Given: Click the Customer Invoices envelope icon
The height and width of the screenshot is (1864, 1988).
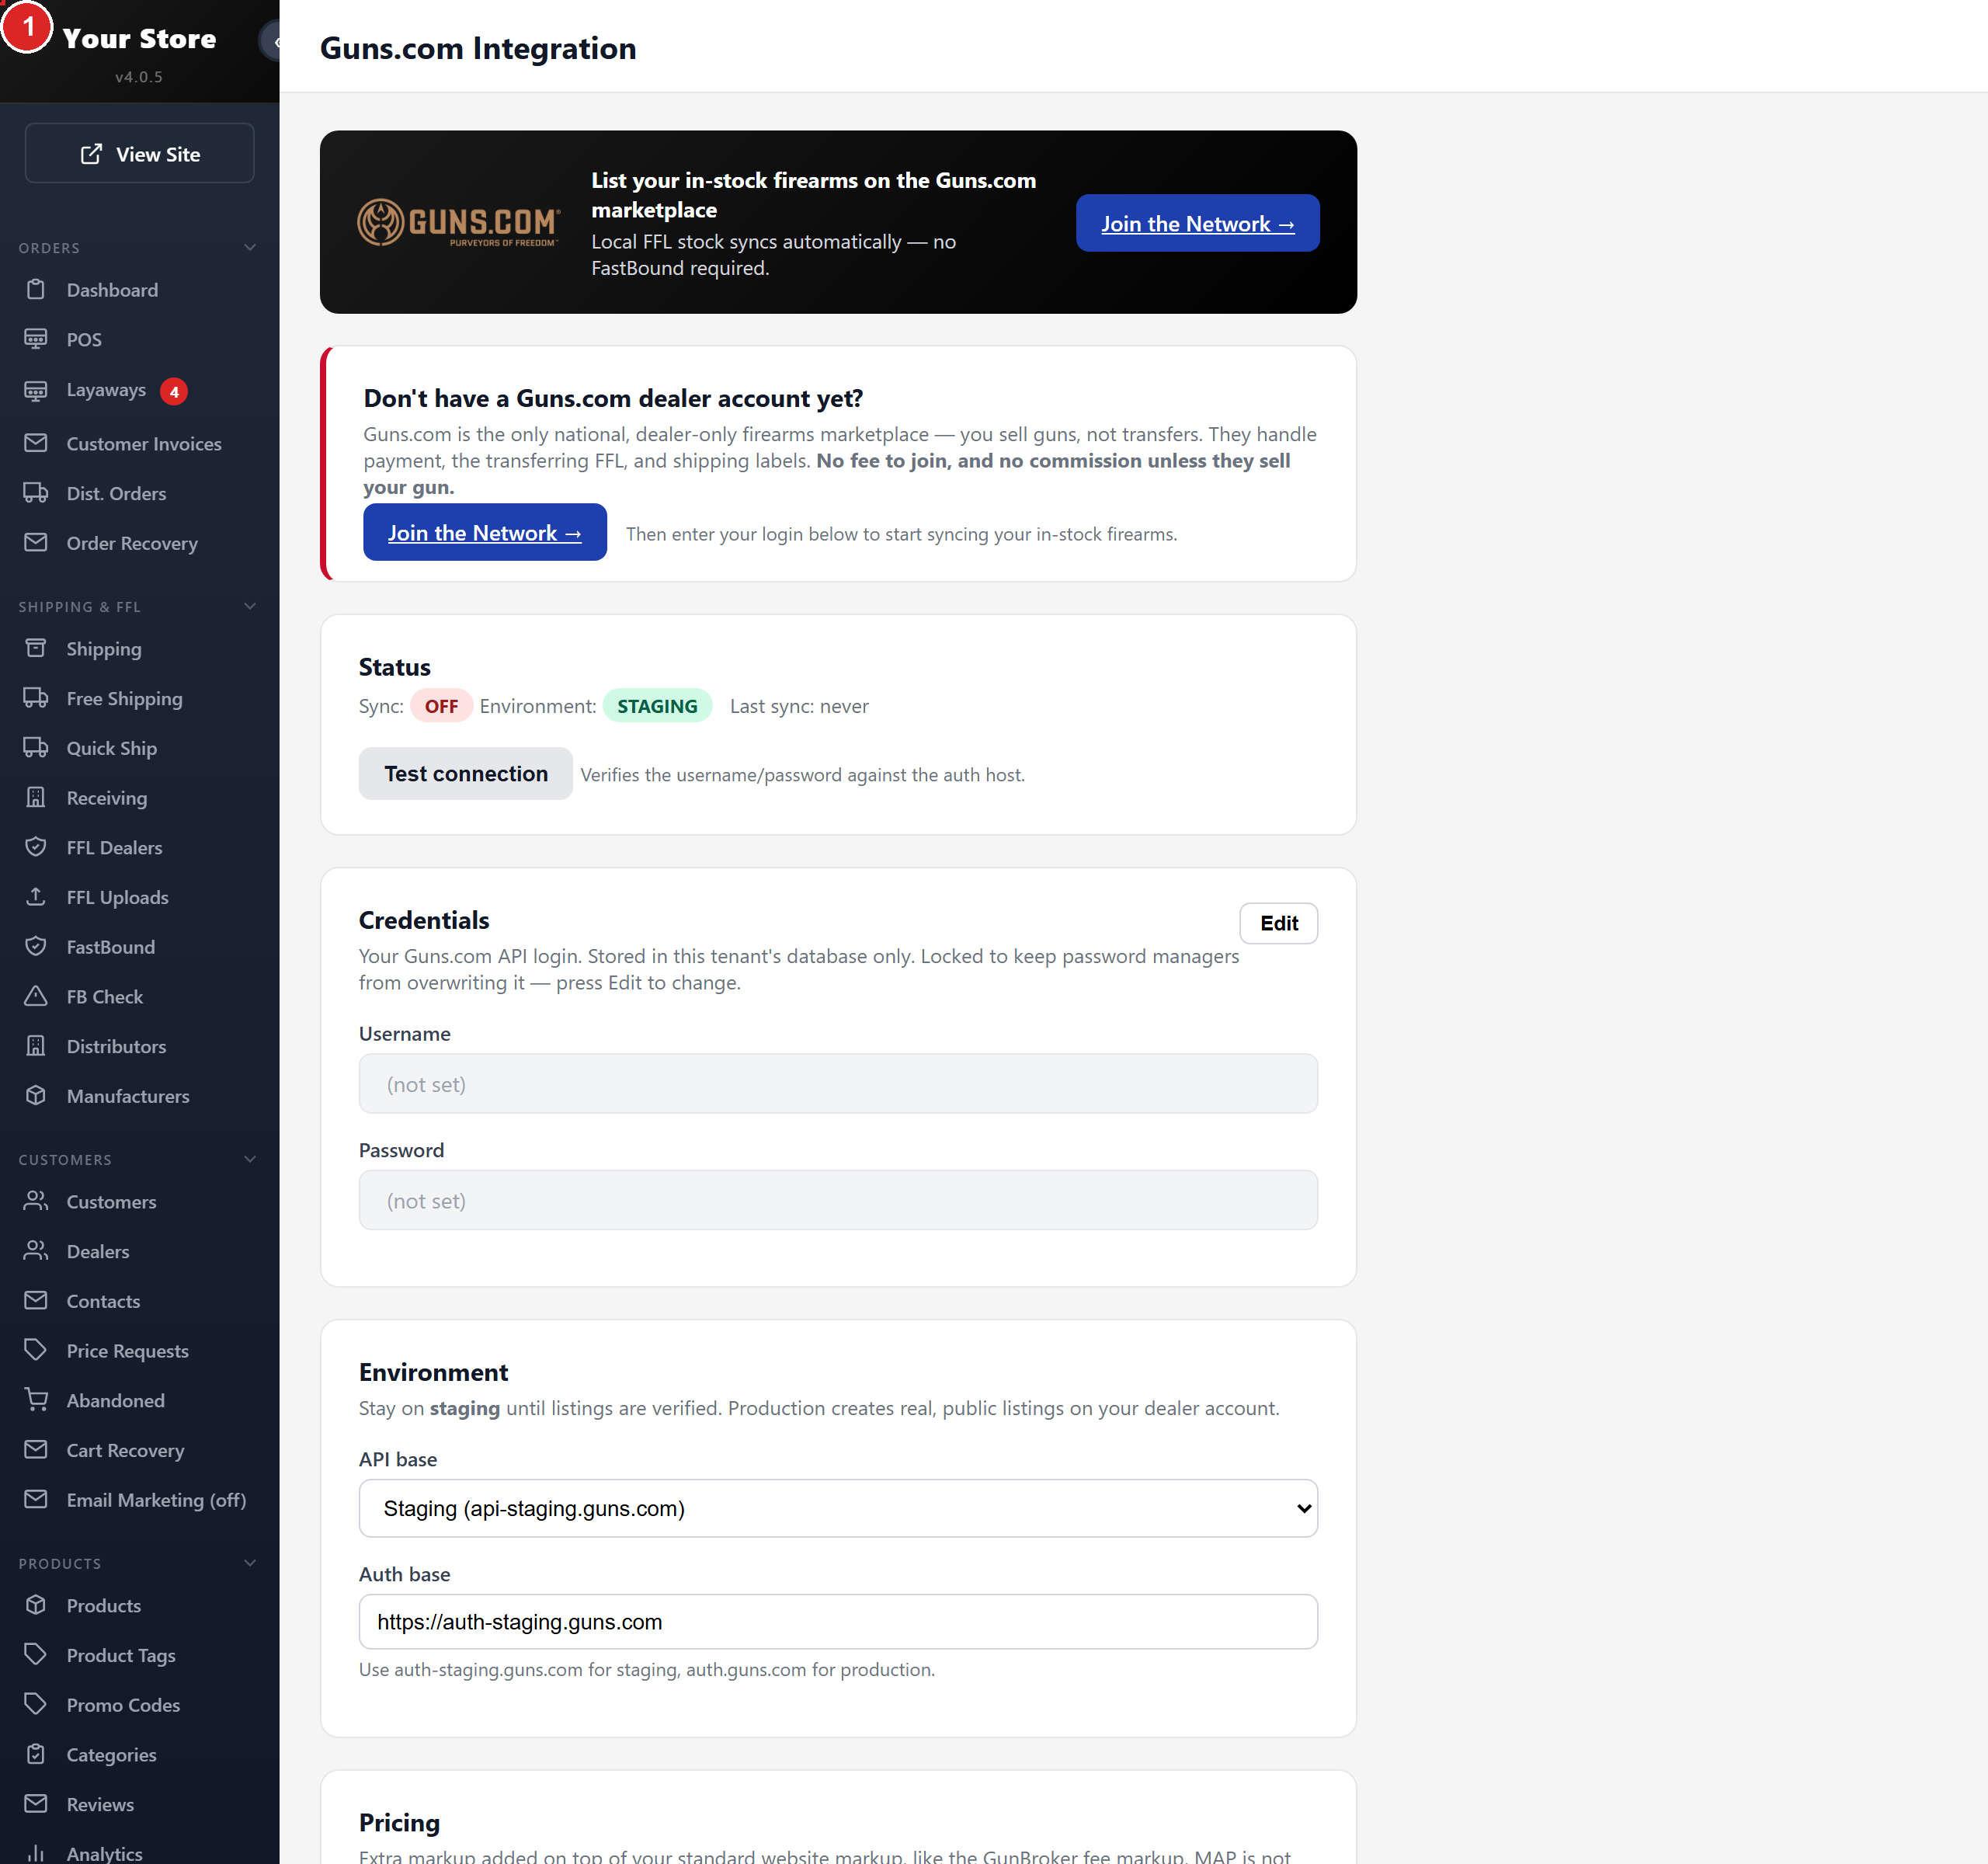Looking at the screenshot, I should [36, 443].
